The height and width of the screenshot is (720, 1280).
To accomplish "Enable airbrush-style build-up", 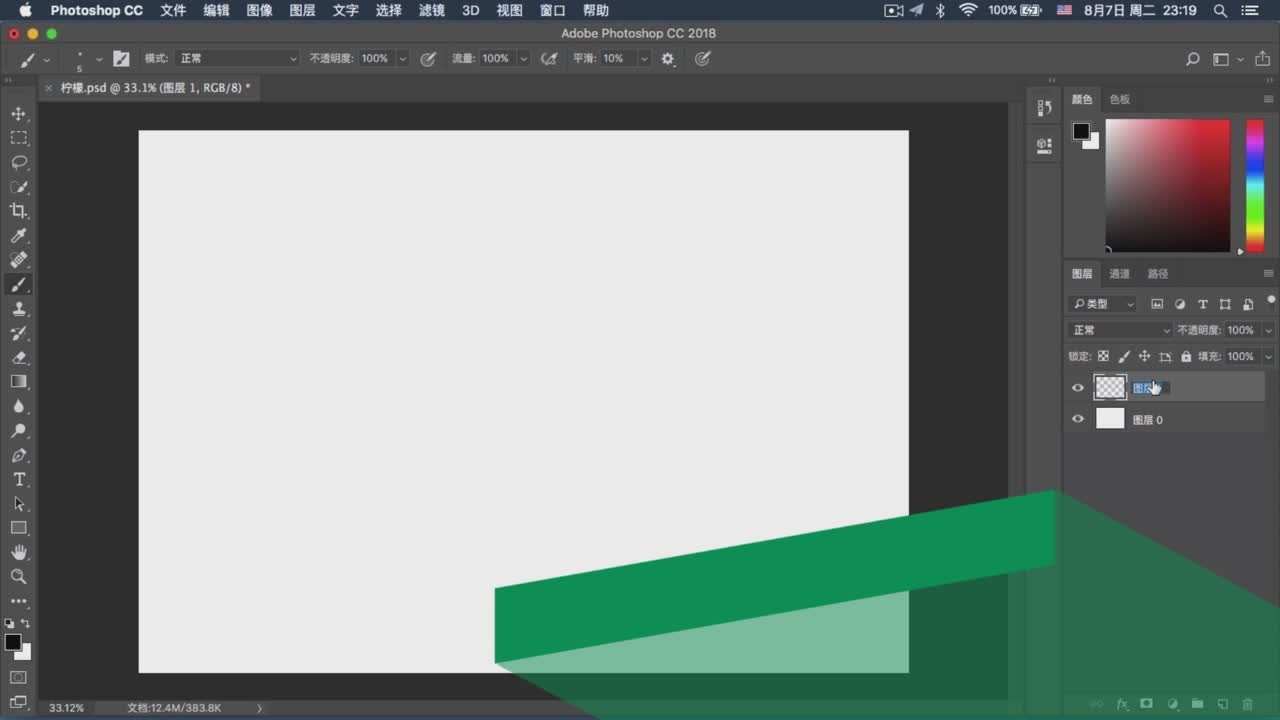I will [x=549, y=59].
